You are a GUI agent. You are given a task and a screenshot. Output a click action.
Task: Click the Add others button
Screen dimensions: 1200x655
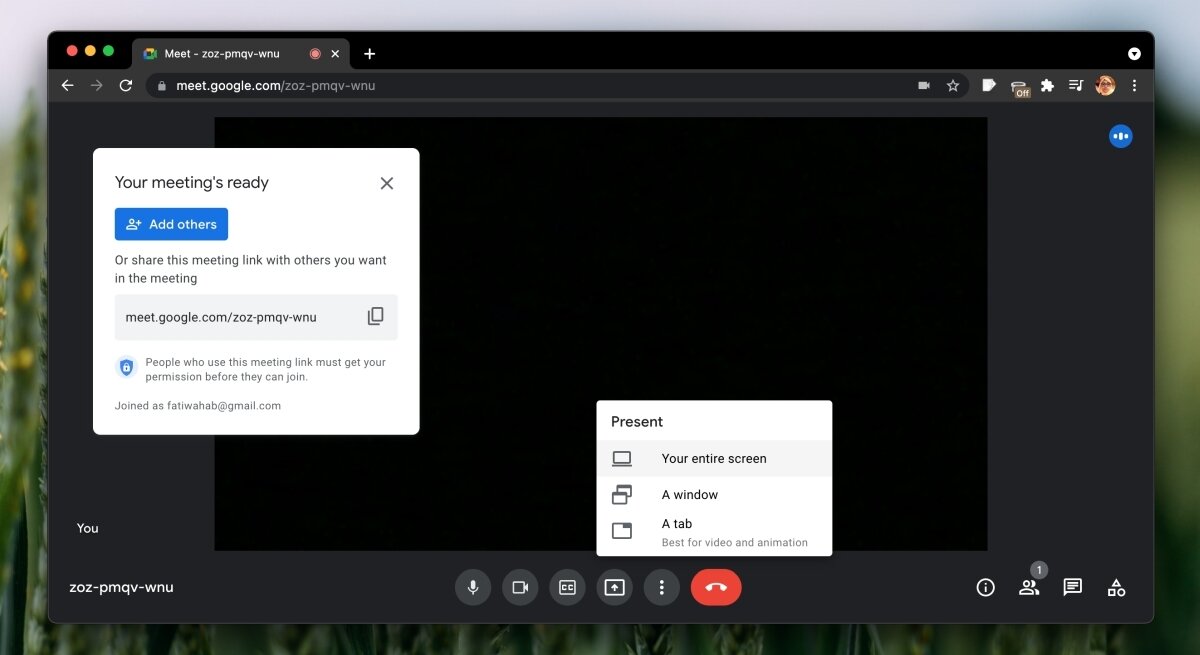tap(171, 224)
